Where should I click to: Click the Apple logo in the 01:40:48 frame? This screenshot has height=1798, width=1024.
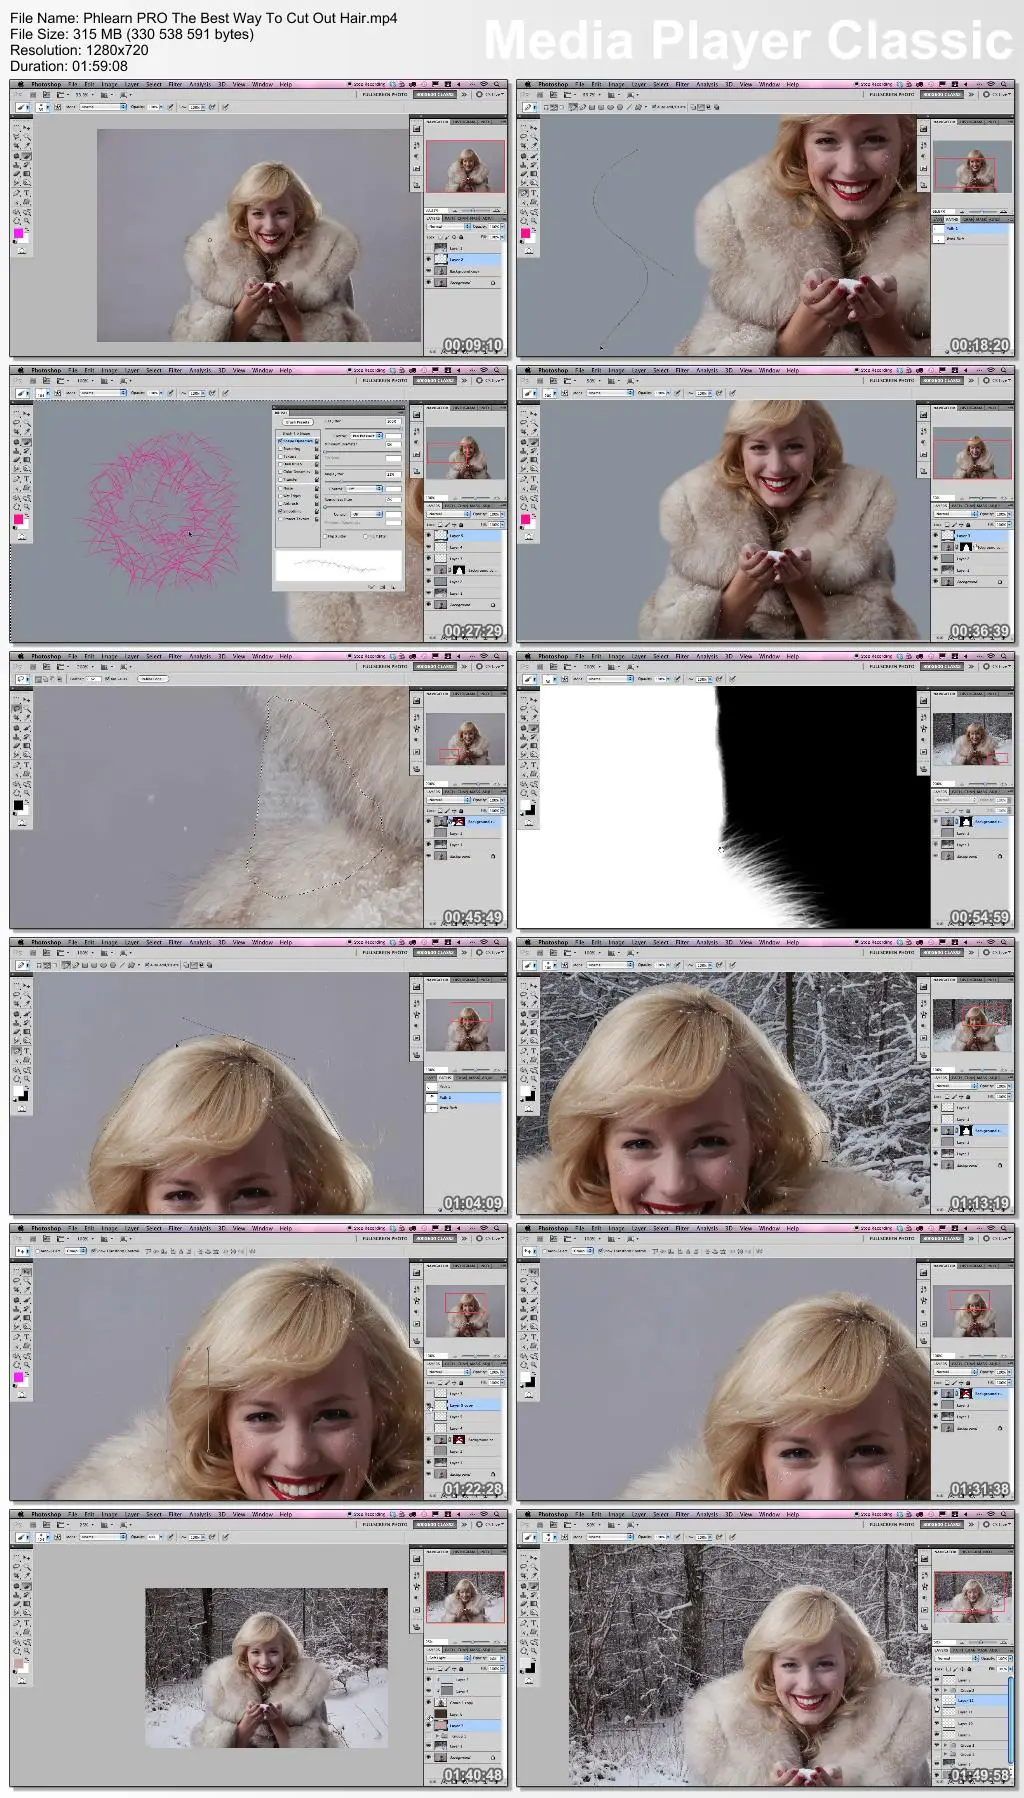click(x=19, y=1515)
